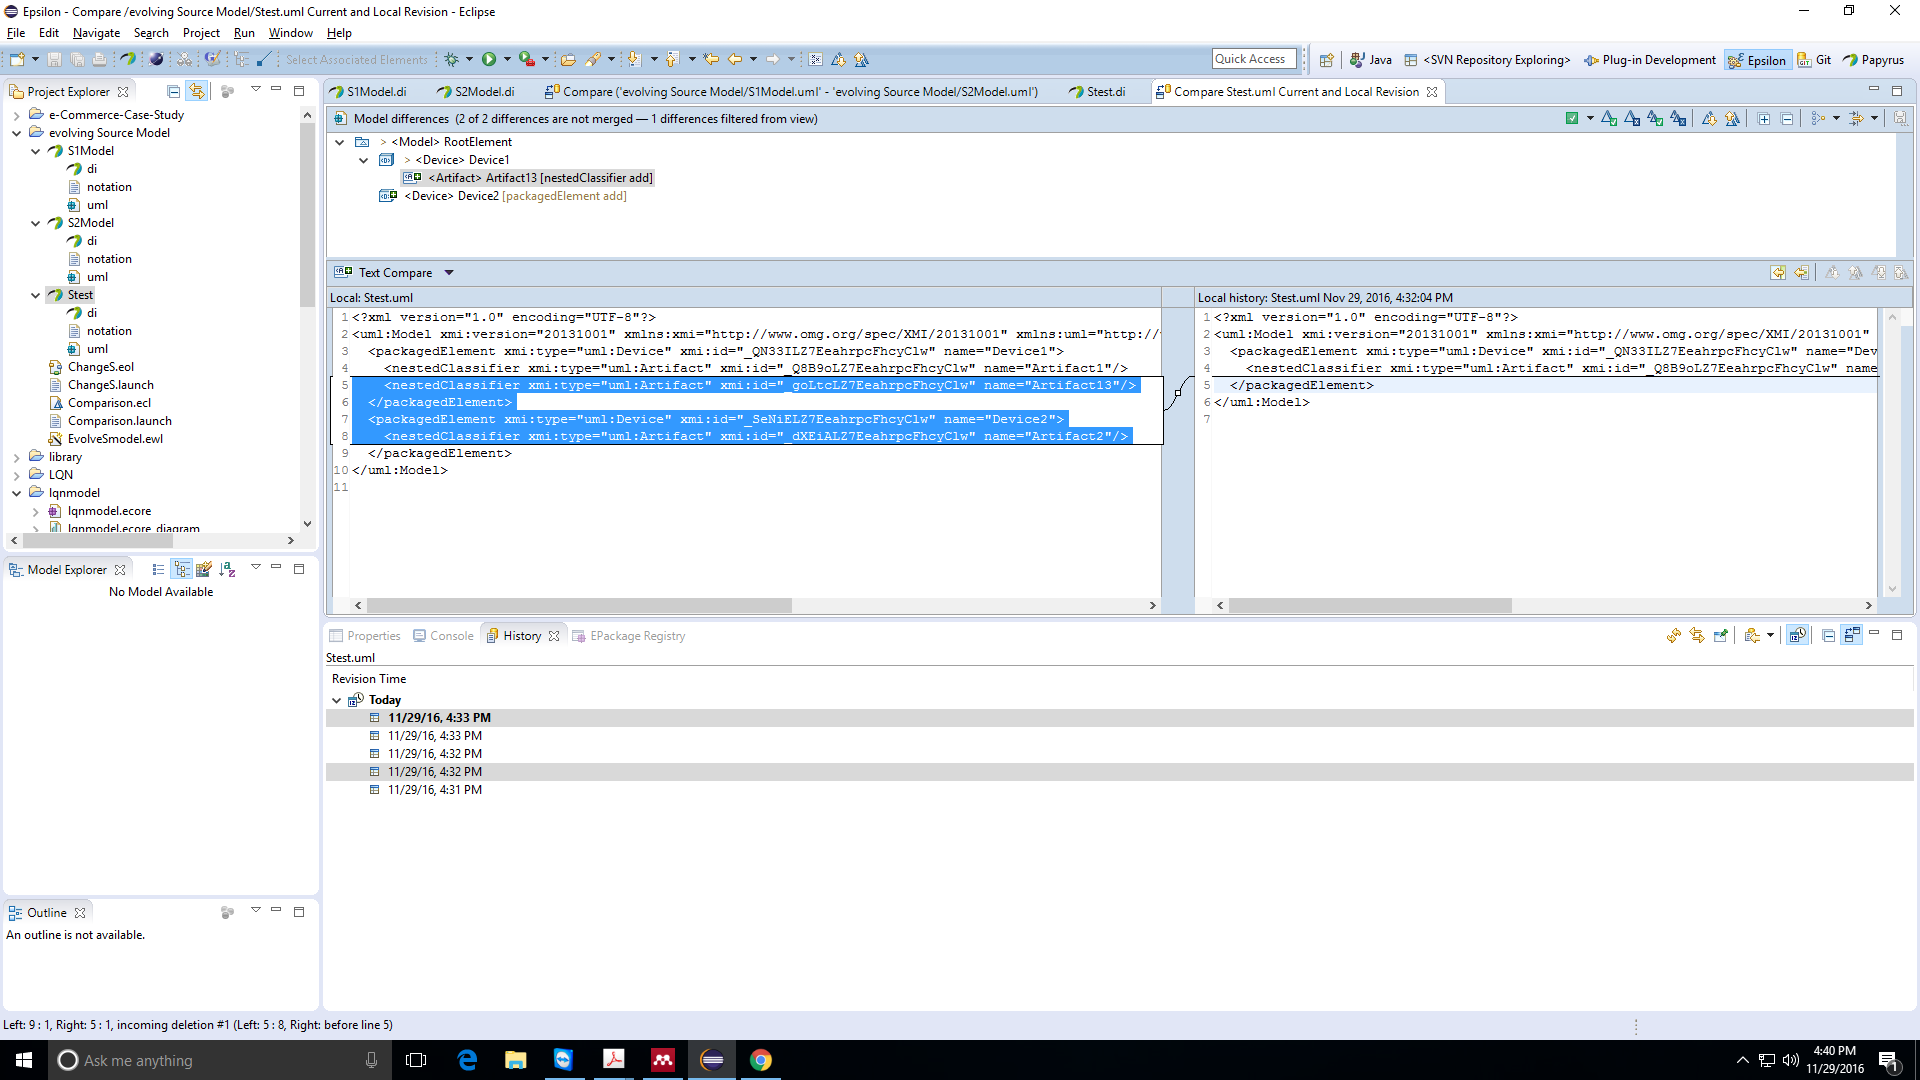This screenshot has height=1080, width=1920.
Task: Expand all differences with plus icon
Action: (1764, 119)
